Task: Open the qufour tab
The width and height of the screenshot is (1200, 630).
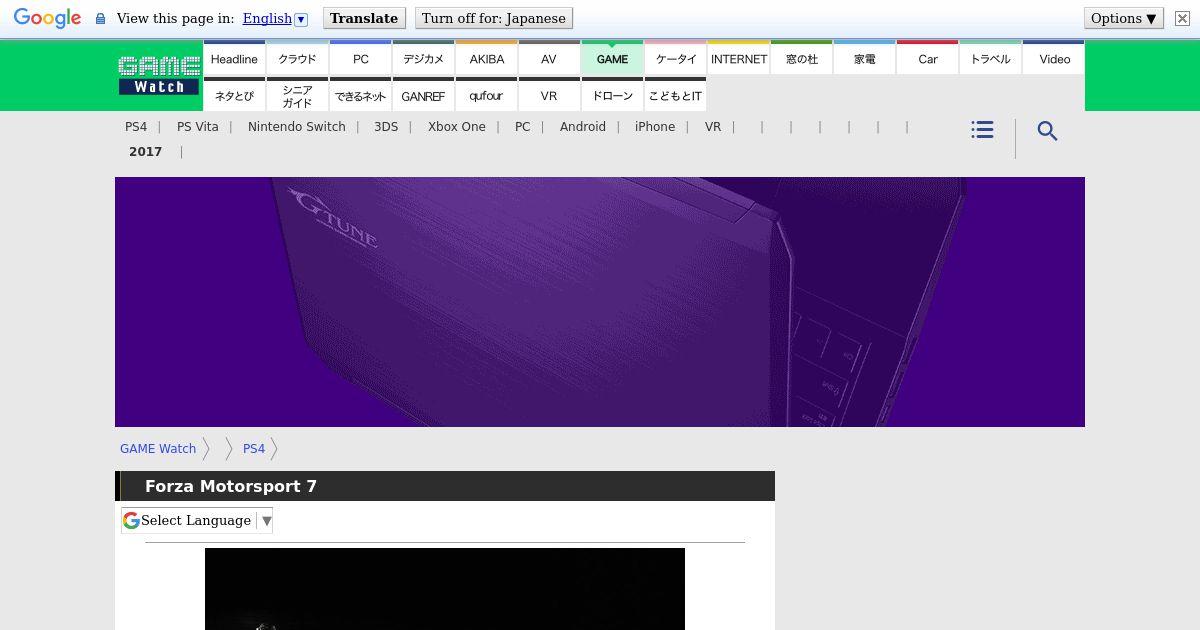Action: pos(486,95)
